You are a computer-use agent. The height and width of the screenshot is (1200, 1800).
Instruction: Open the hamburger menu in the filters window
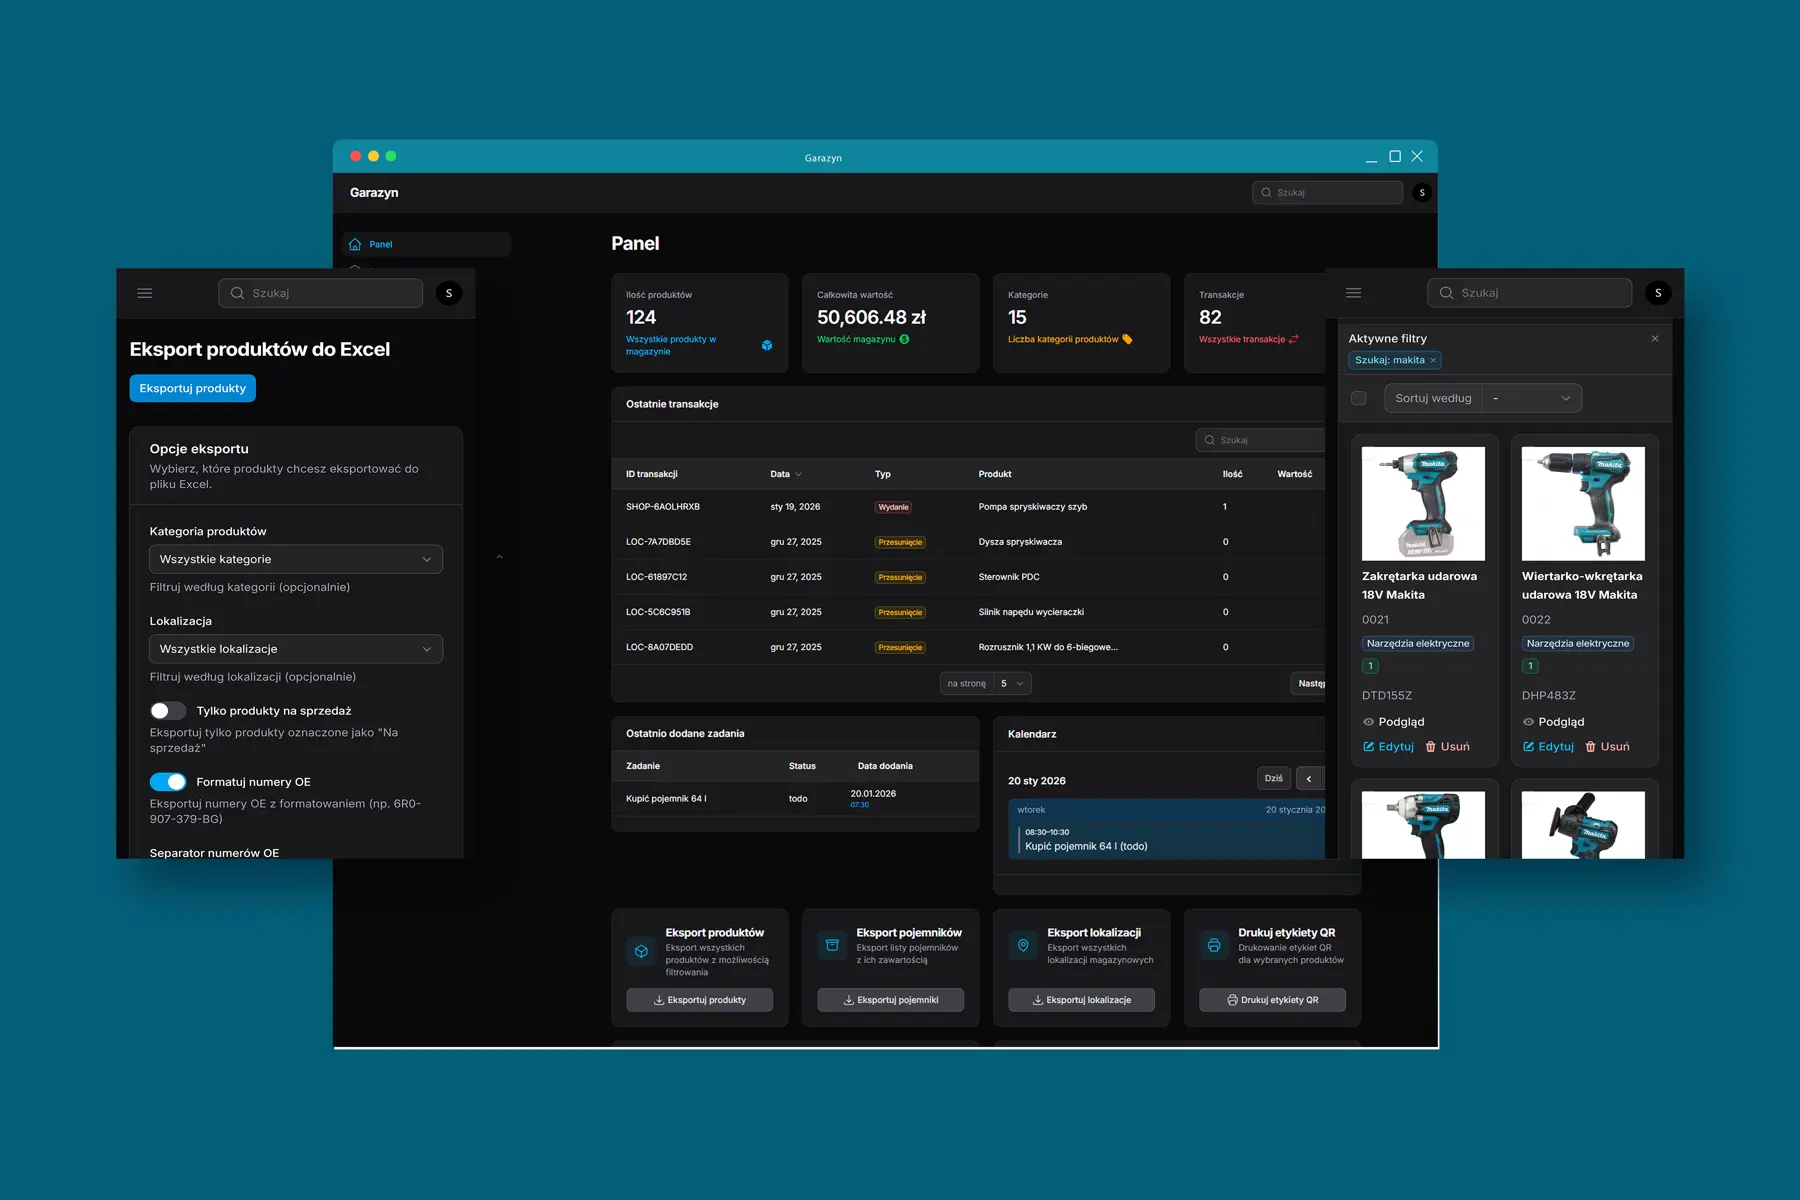click(1353, 292)
